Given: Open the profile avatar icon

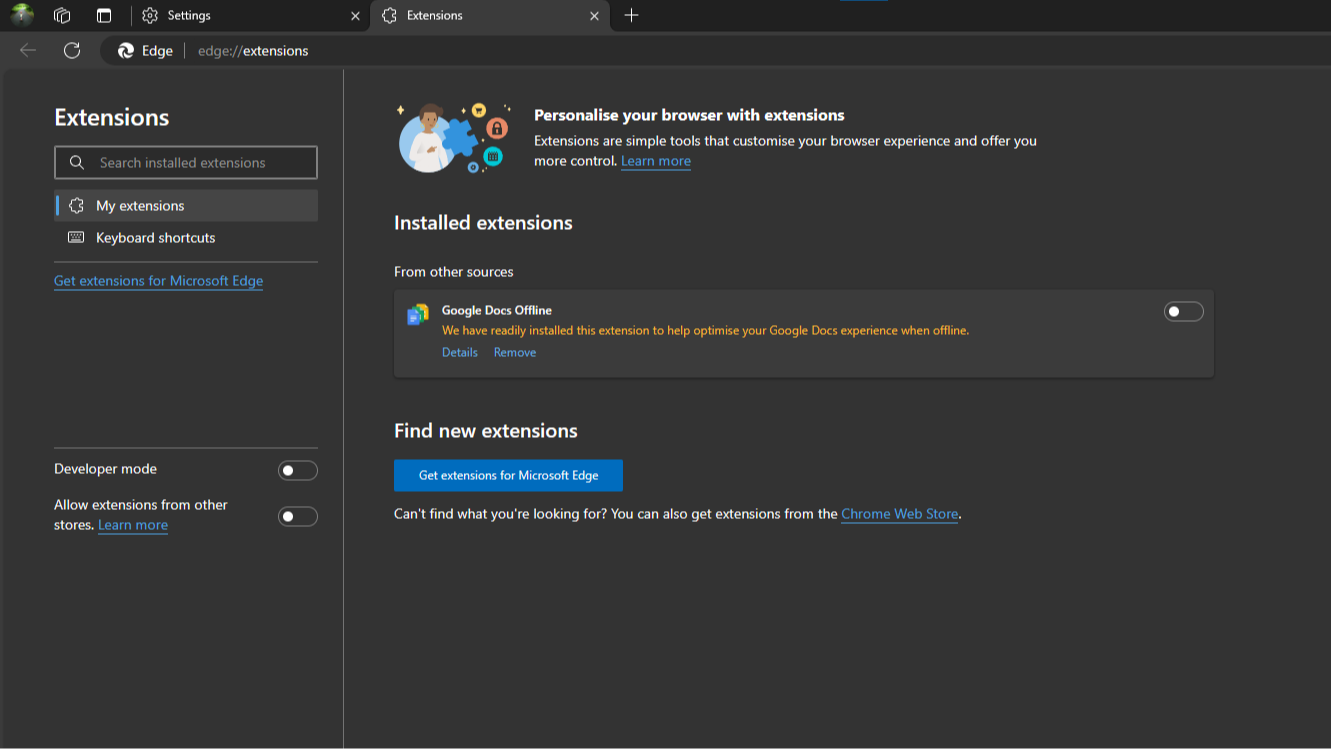Looking at the screenshot, I should tap(22, 15).
